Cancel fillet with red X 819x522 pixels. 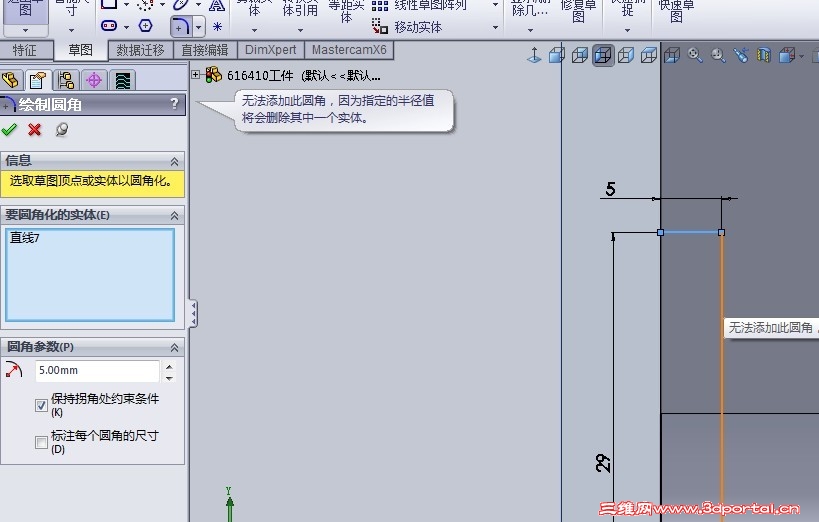click(x=34, y=130)
